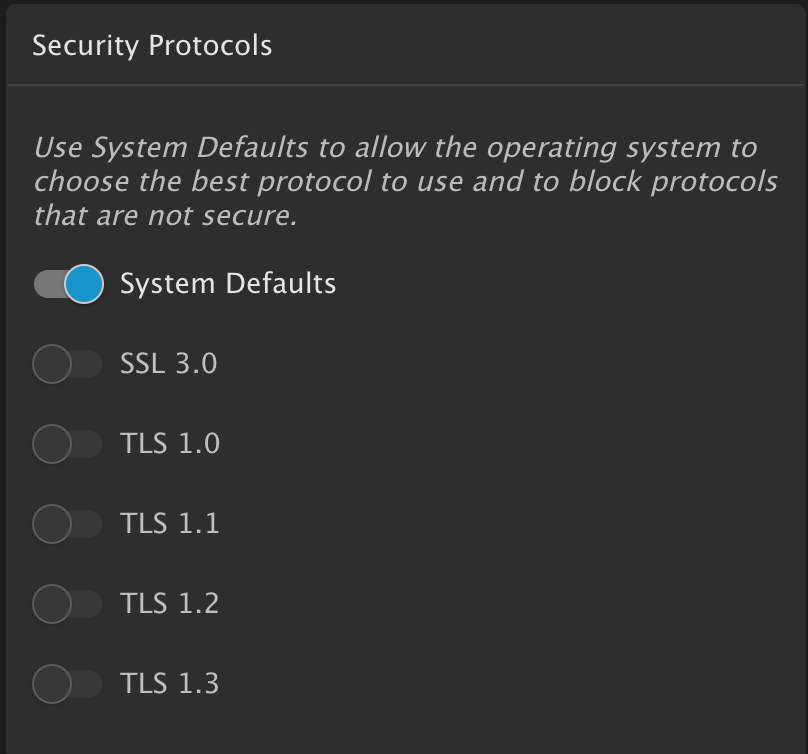Click the Security Protocols panel title
The height and width of the screenshot is (754, 808).
[152, 46]
